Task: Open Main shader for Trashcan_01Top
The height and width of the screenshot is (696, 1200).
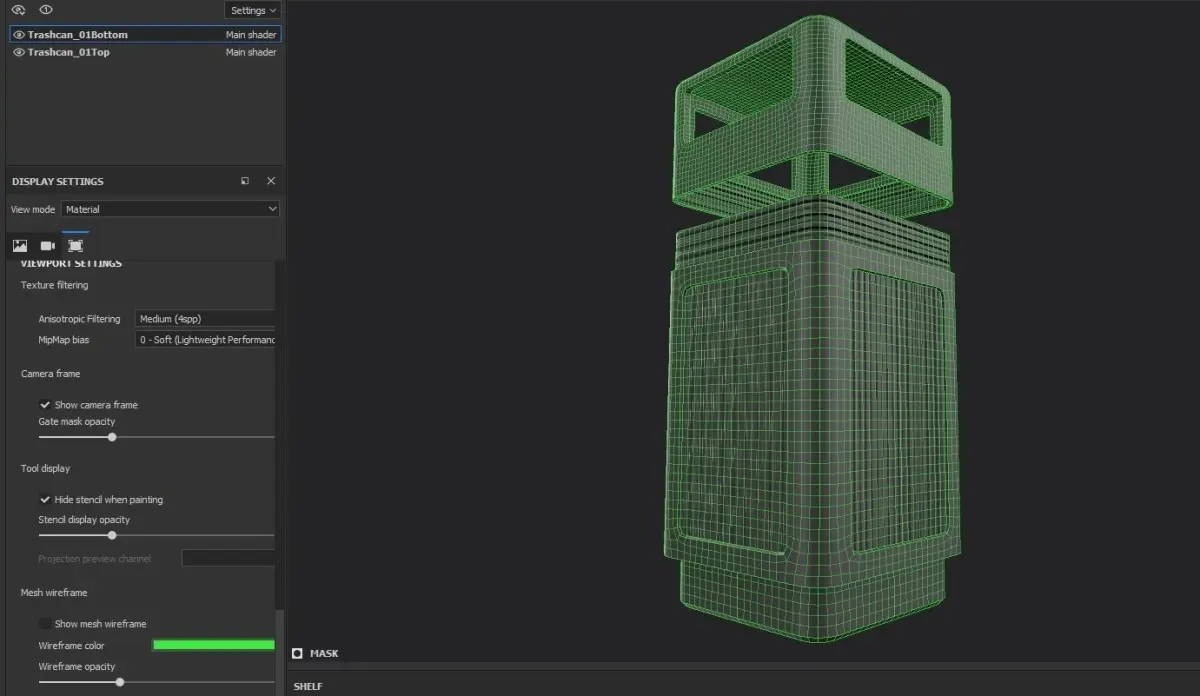Action: 251,52
